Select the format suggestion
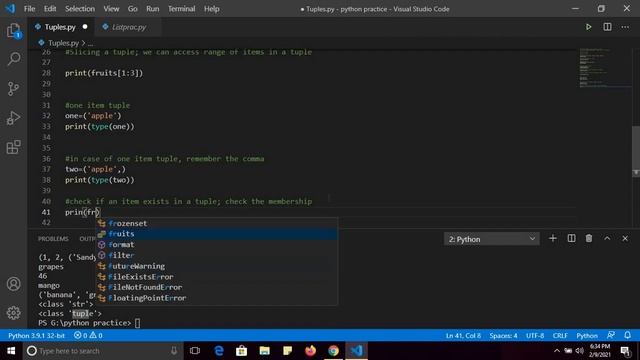 click(217, 244)
